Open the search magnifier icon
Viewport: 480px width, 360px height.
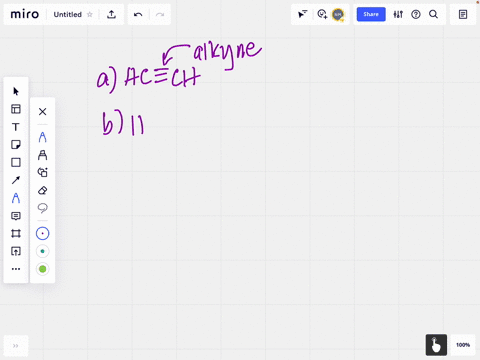click(x=433, y=14)
